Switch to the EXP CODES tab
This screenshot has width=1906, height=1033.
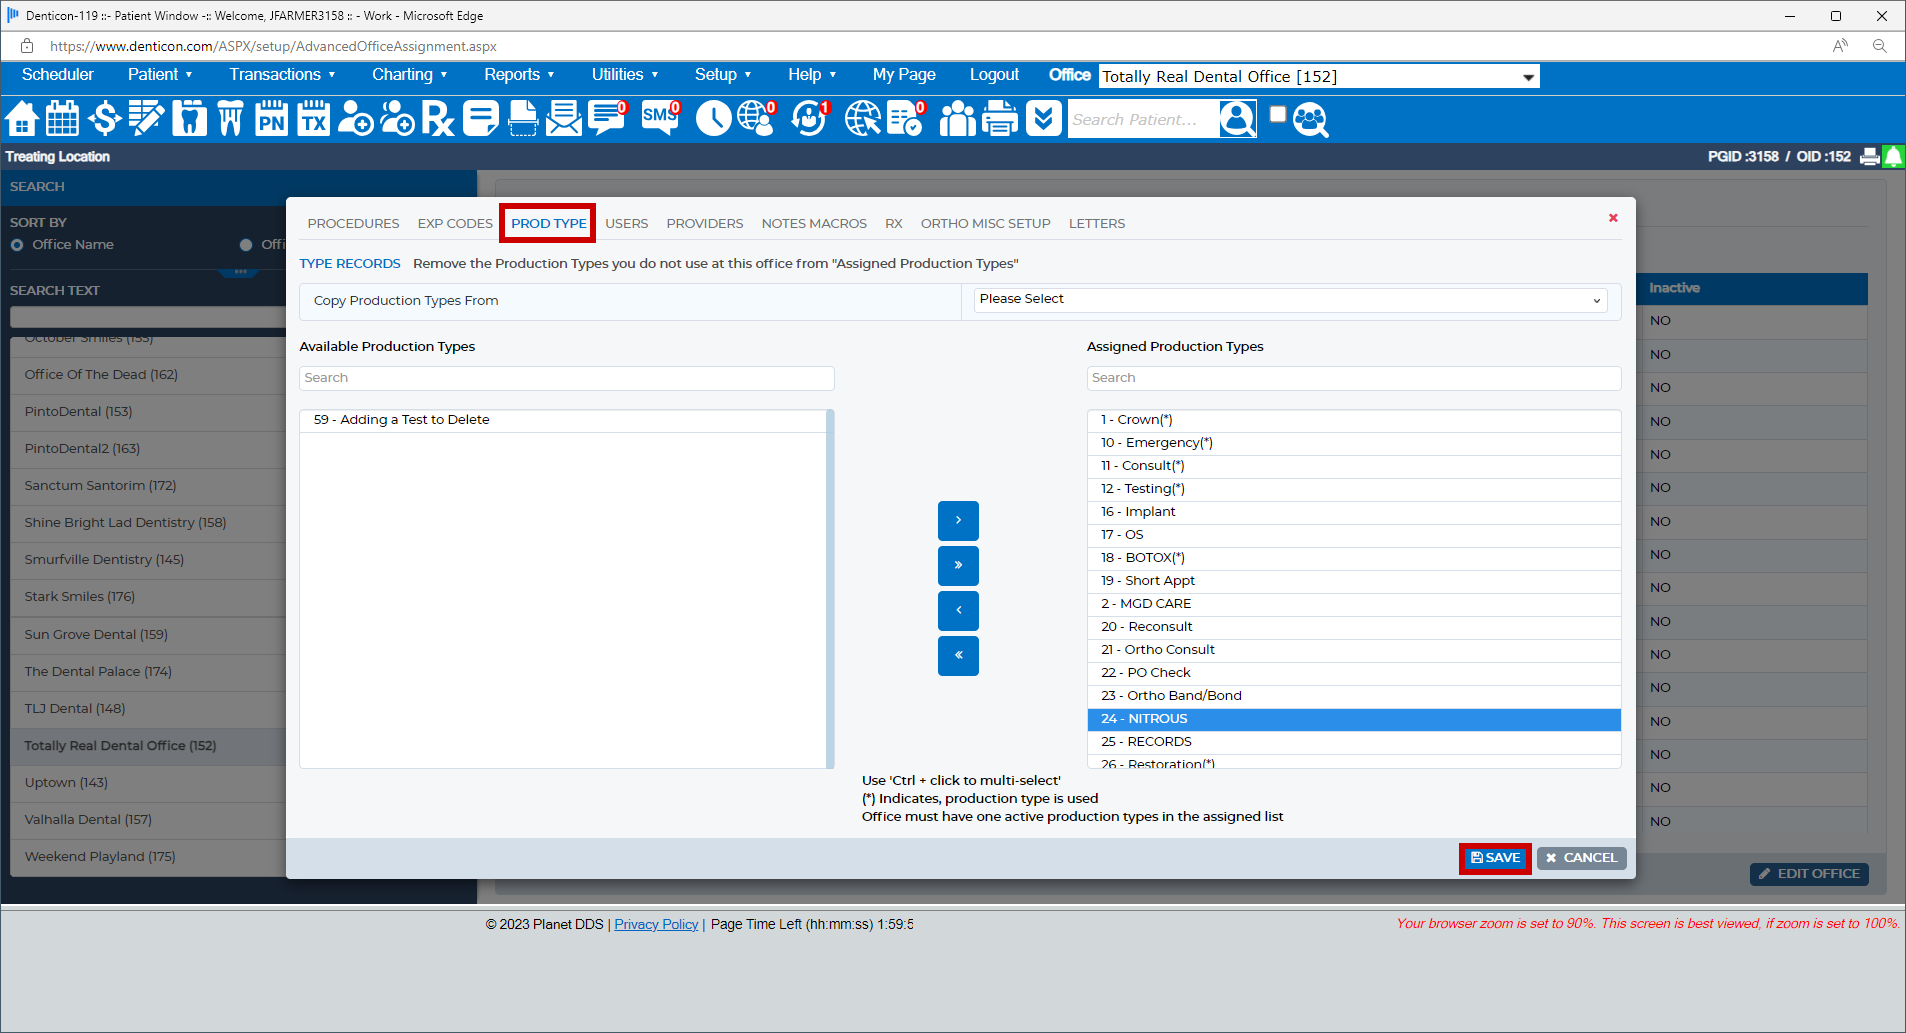(455, 224)
